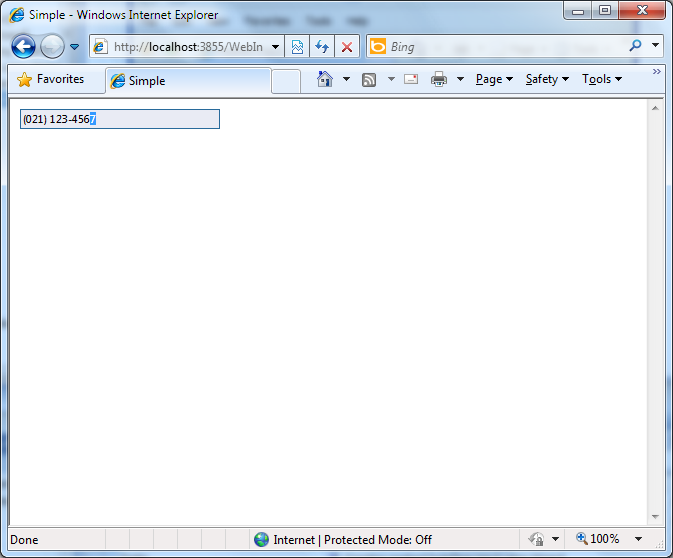
Task: Open the Safety menu
Action: click(x=546, y=80)
